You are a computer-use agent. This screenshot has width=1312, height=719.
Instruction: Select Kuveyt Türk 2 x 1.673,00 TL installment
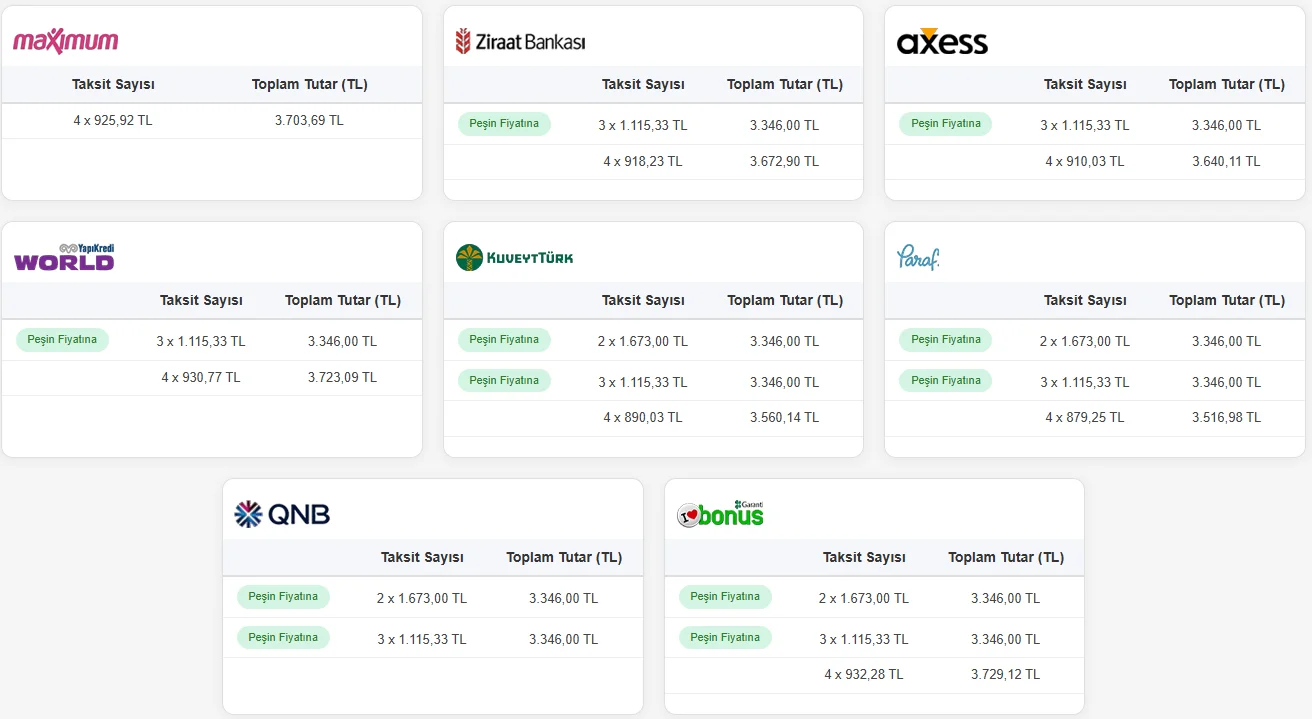(643, 342)
